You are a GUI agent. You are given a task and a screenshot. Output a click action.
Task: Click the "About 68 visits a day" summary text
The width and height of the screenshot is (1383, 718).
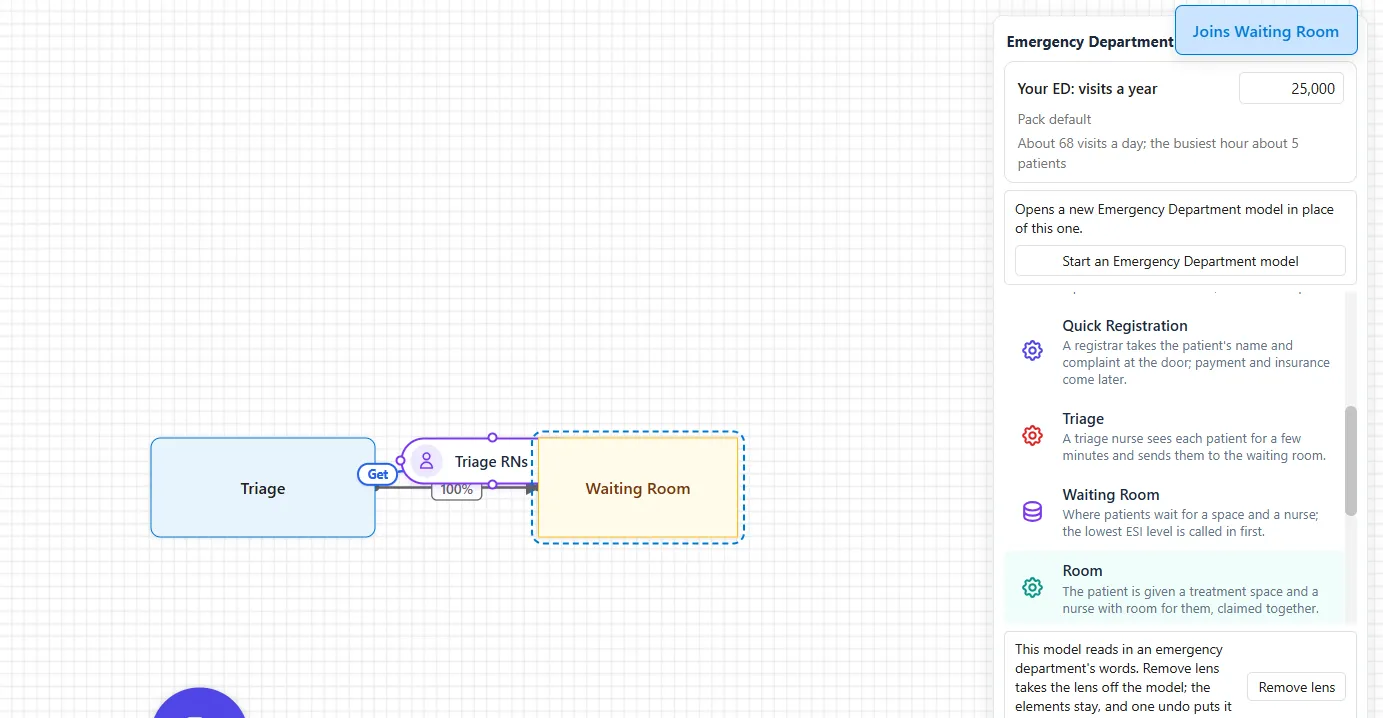1158,153
